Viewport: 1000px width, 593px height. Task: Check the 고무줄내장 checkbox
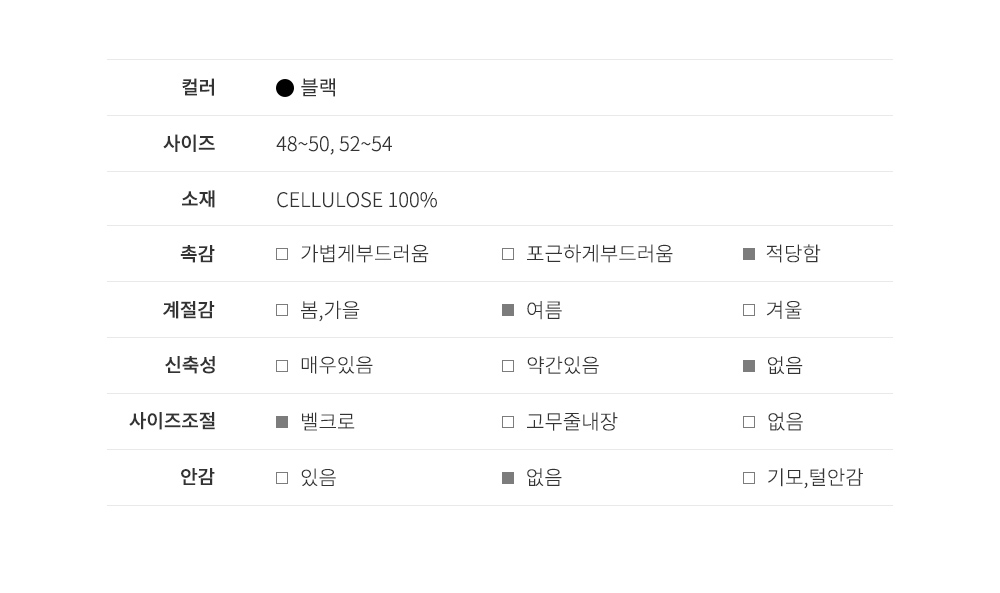(x=508, y=422)
